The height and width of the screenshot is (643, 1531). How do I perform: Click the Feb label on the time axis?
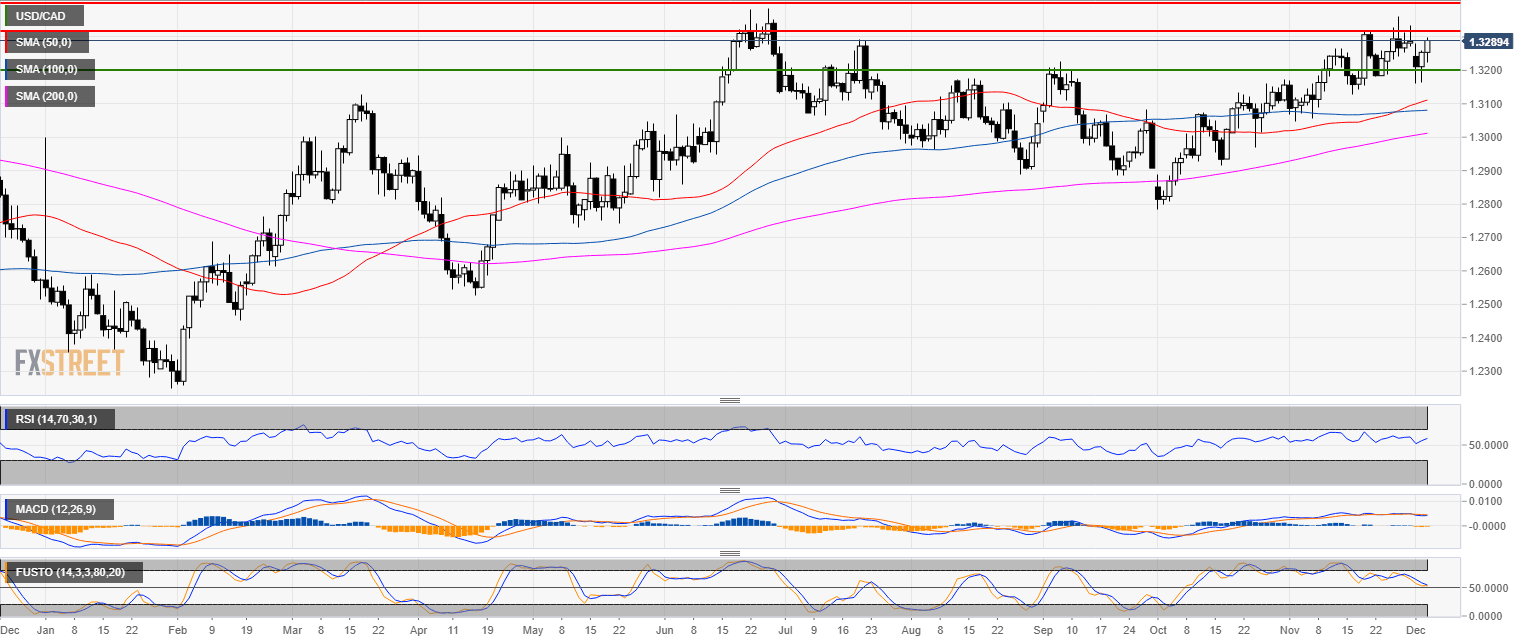click(x=177, y=631)
